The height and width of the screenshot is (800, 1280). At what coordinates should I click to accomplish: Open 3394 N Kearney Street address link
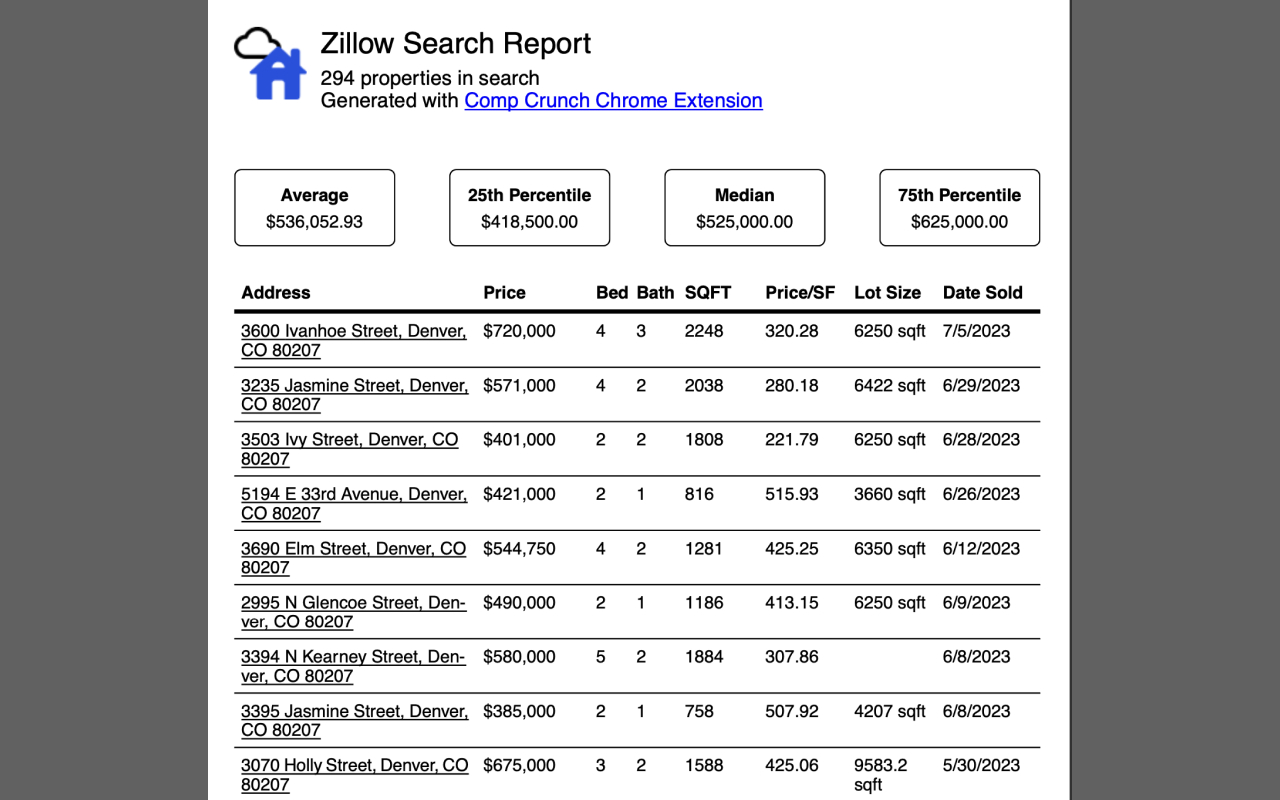point(353,666)
